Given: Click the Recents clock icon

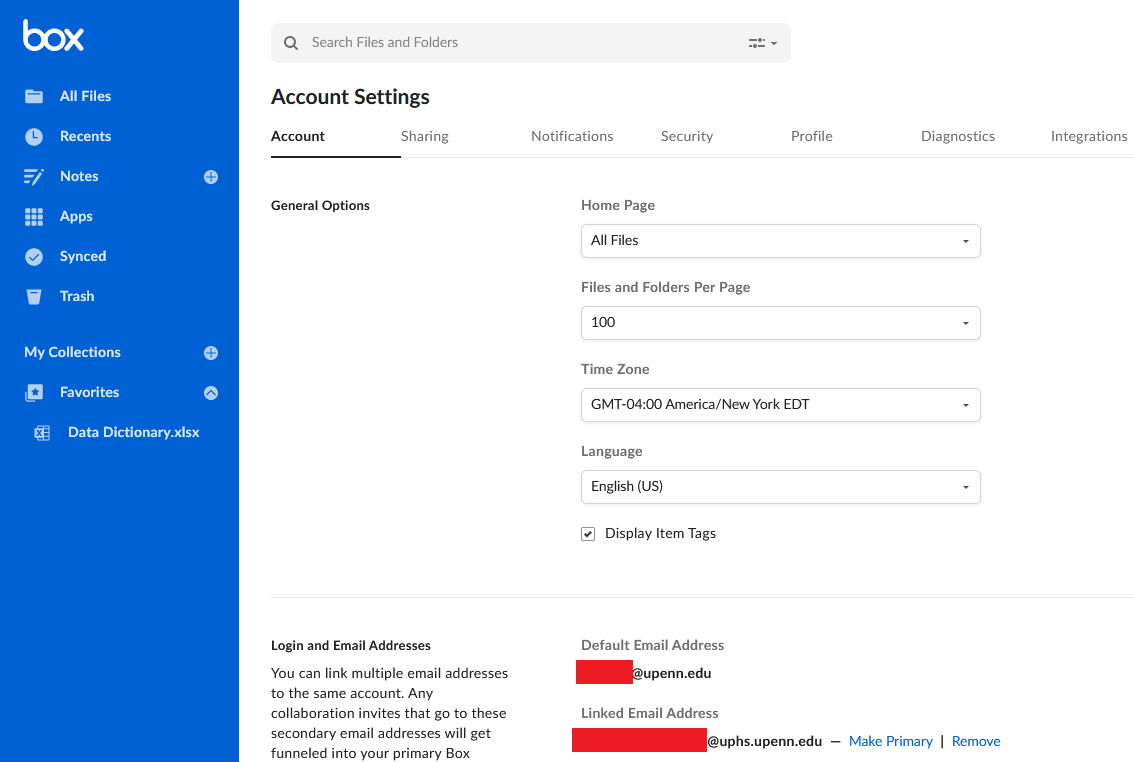Looking at the screenshot, I should (x=34, y=137).
